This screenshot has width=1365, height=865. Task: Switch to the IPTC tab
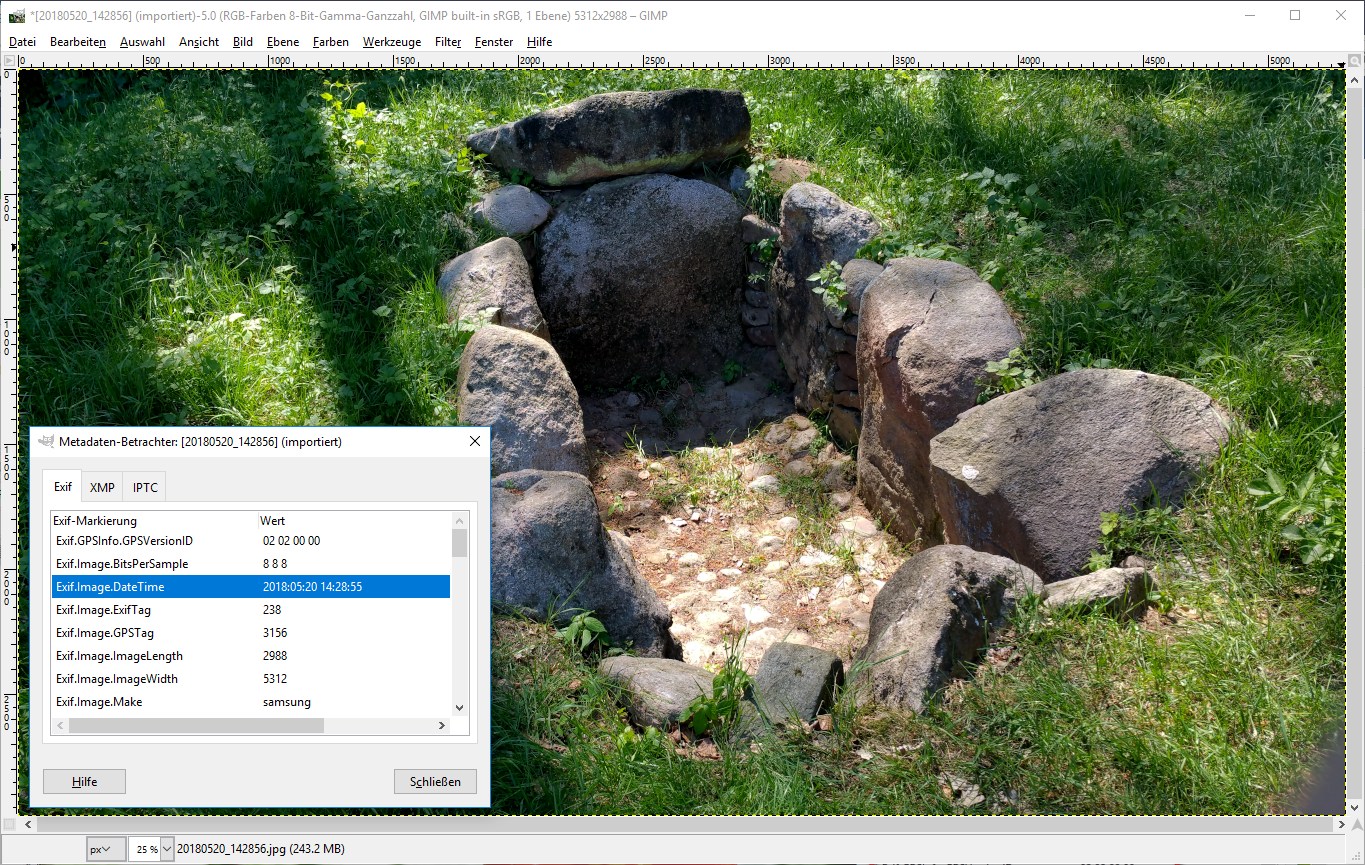(x=145, y=487)
